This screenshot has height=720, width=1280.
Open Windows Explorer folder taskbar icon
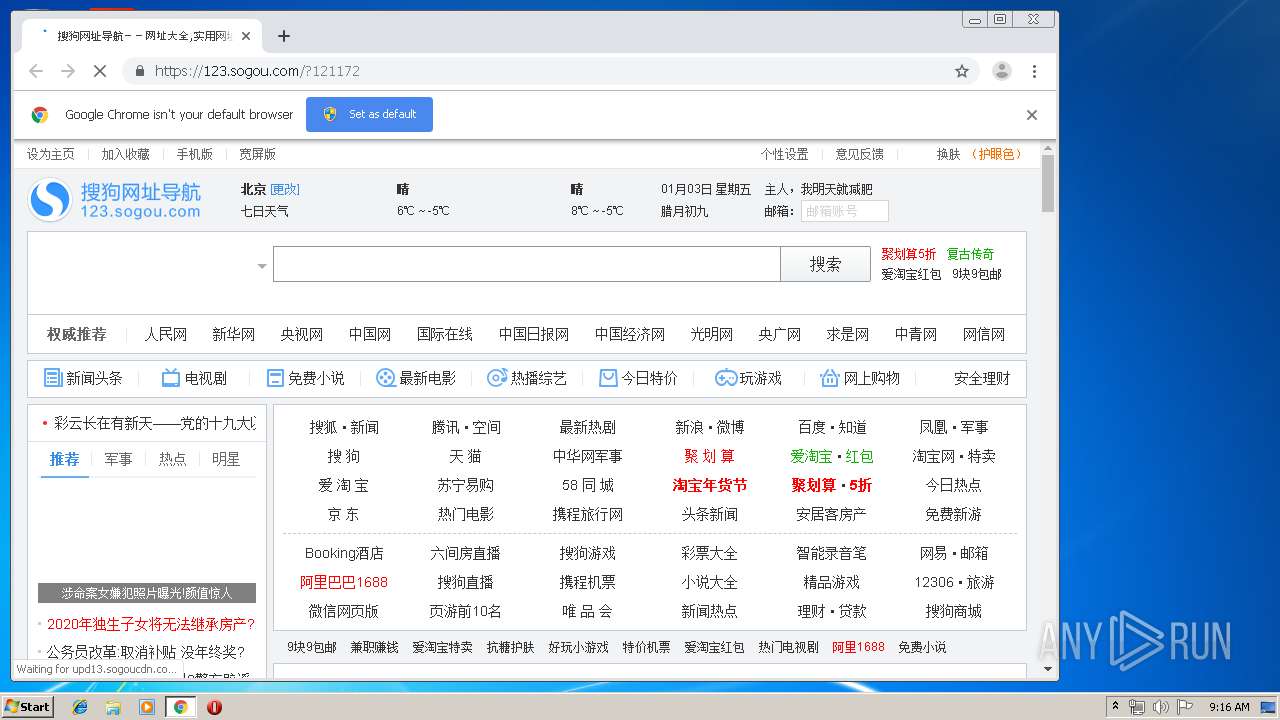tap(113, 707)
